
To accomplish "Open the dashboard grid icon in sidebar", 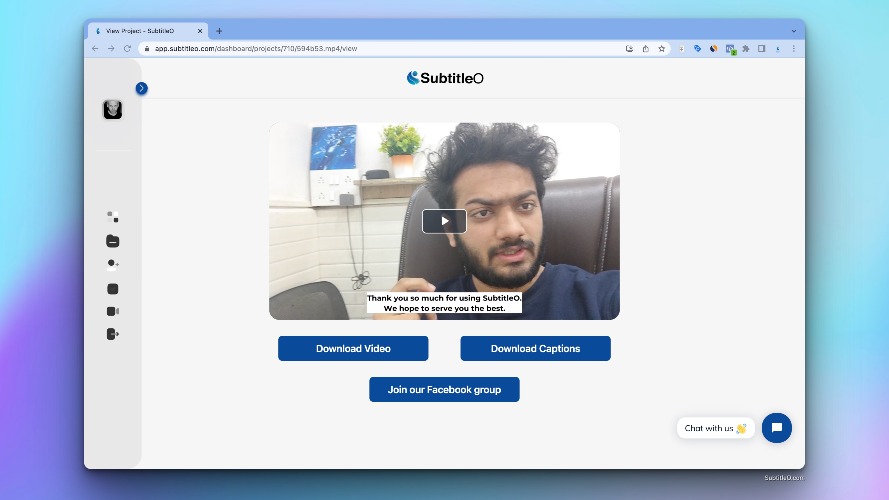I will pyautogui.click(x=113, y=217).
